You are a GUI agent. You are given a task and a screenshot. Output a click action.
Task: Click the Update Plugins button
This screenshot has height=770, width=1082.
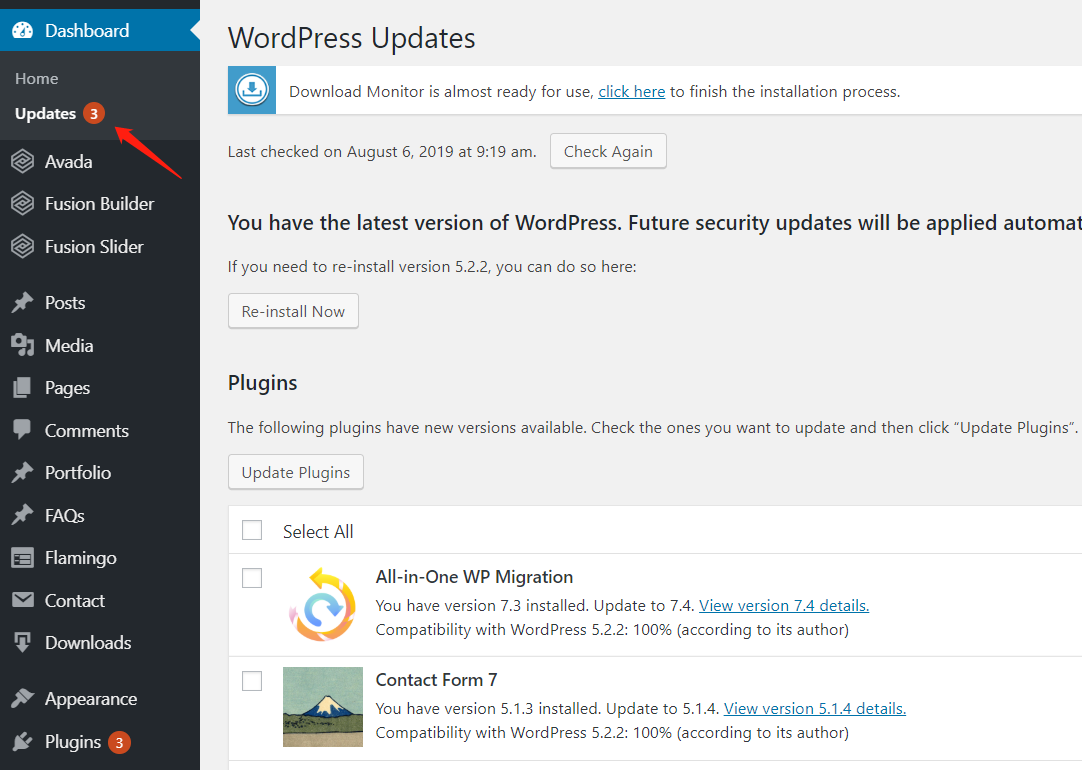coord(296,472)
